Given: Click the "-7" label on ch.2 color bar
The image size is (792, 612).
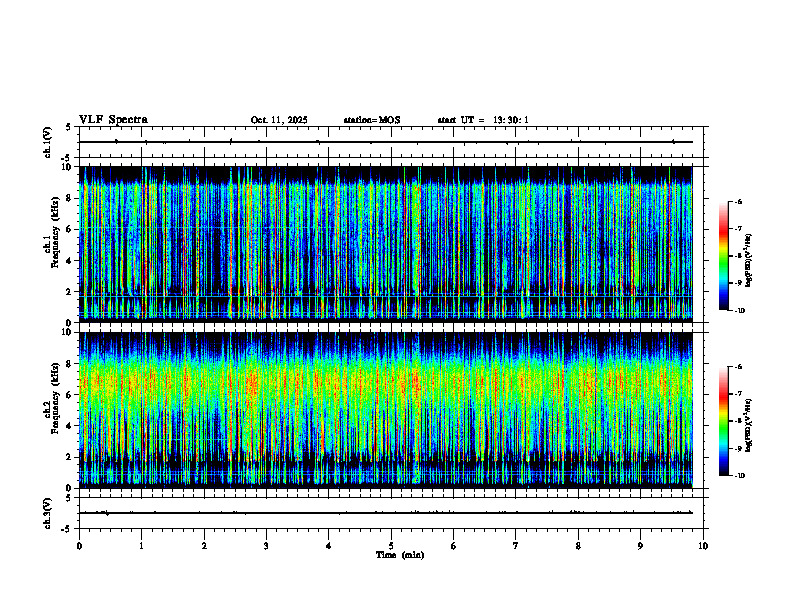Looking at the screenshot, I should pos(738,394).
